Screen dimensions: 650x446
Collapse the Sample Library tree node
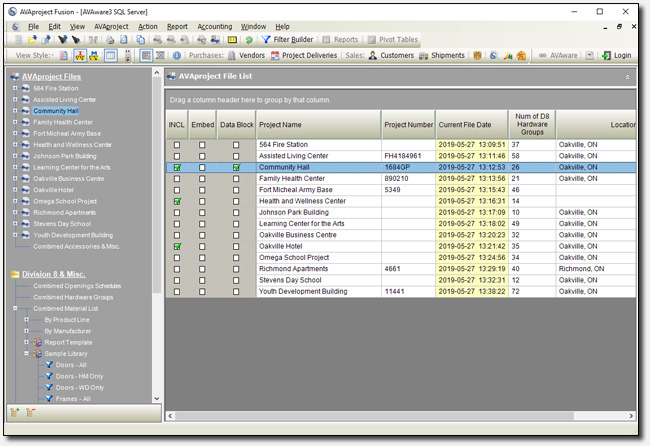26,354
